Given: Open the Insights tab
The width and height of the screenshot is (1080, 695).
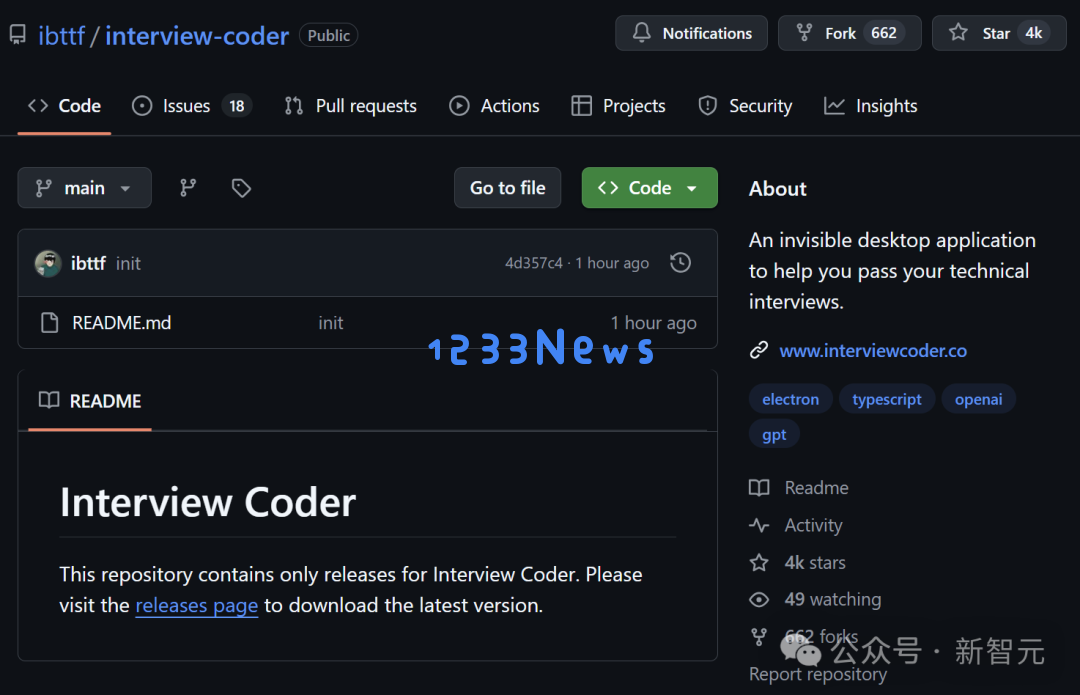Looking at the screenshot, I should 871,106.
